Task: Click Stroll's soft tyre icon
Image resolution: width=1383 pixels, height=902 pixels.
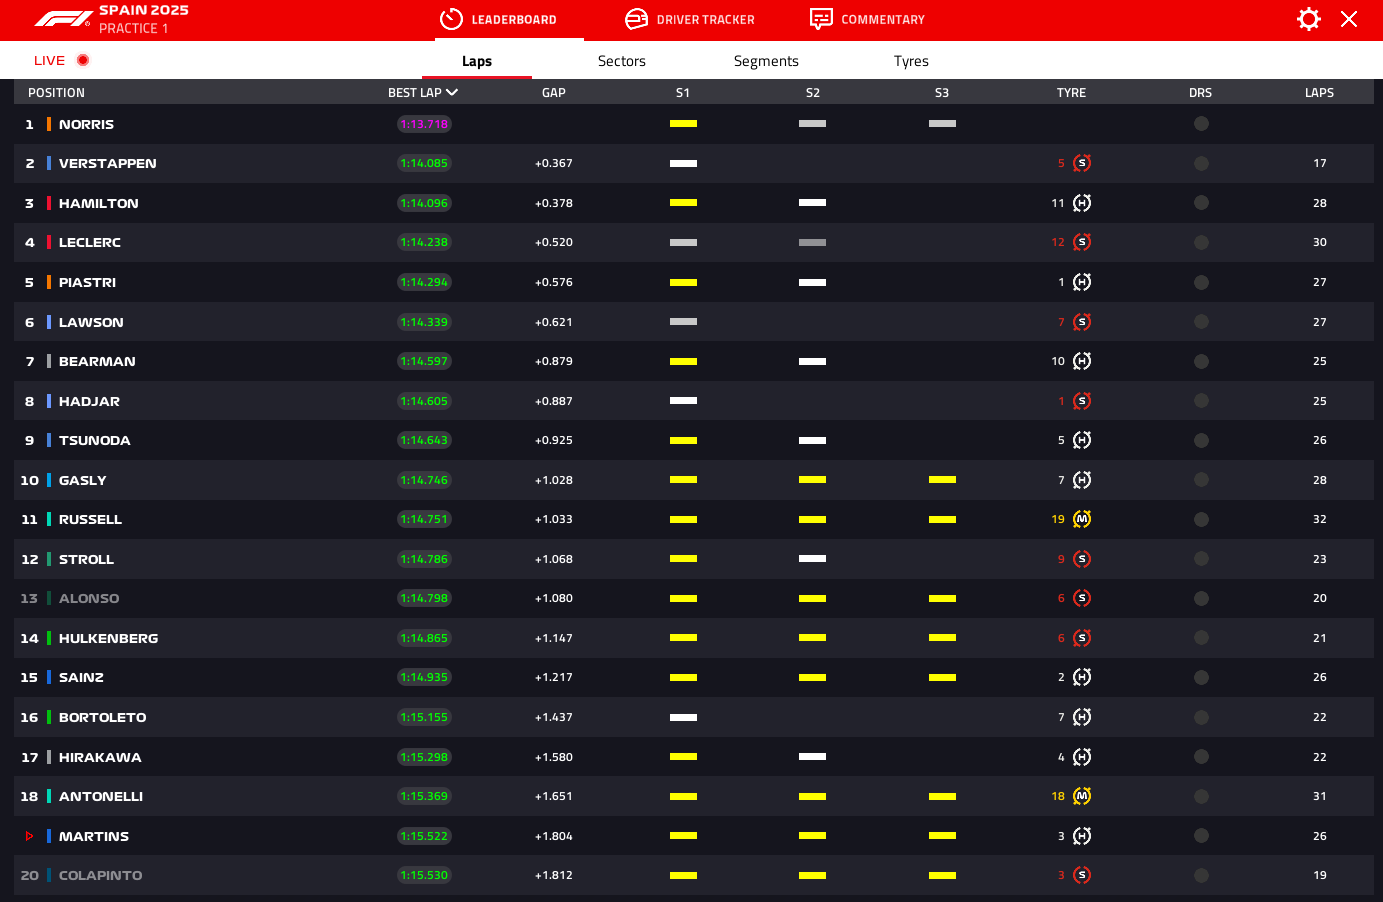Action: [1082, 559]
